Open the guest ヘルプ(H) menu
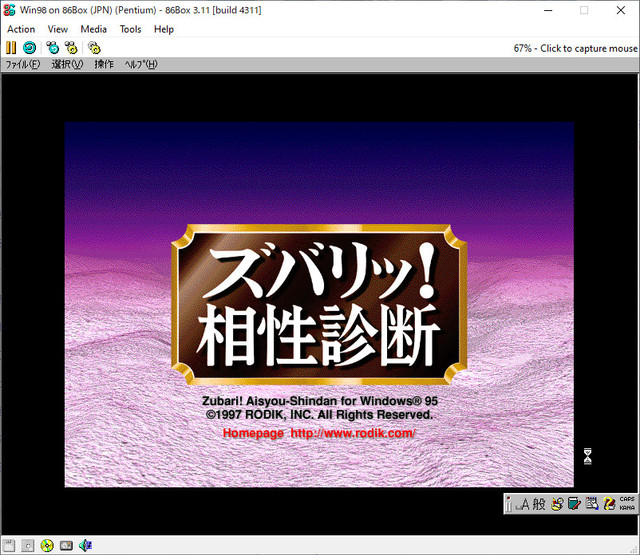 (x=141, y=64)
